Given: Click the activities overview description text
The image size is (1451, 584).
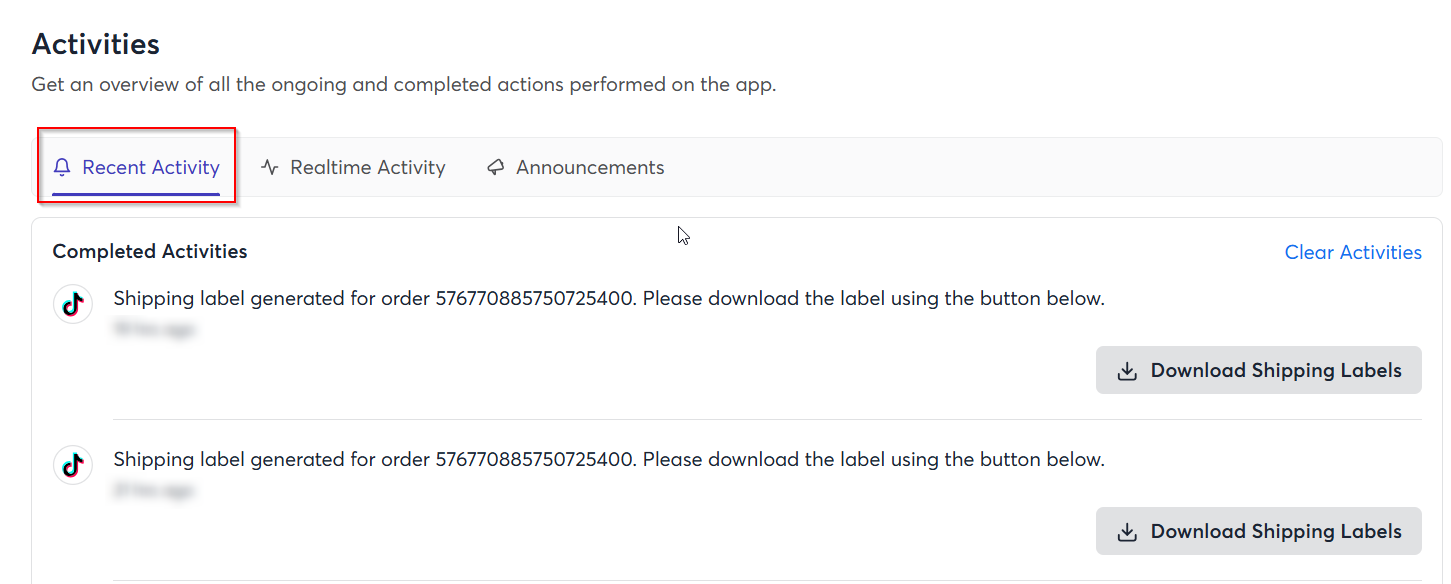Looking at the screenshot, I should [404, 84].
